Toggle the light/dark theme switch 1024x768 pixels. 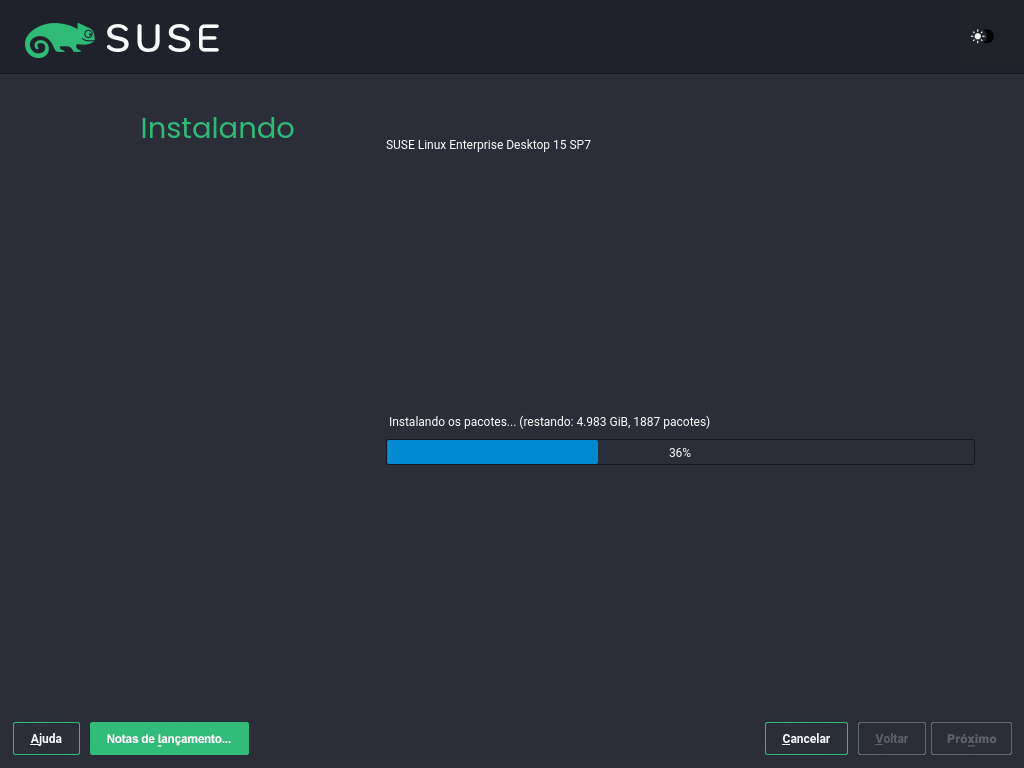pos(982,37)
